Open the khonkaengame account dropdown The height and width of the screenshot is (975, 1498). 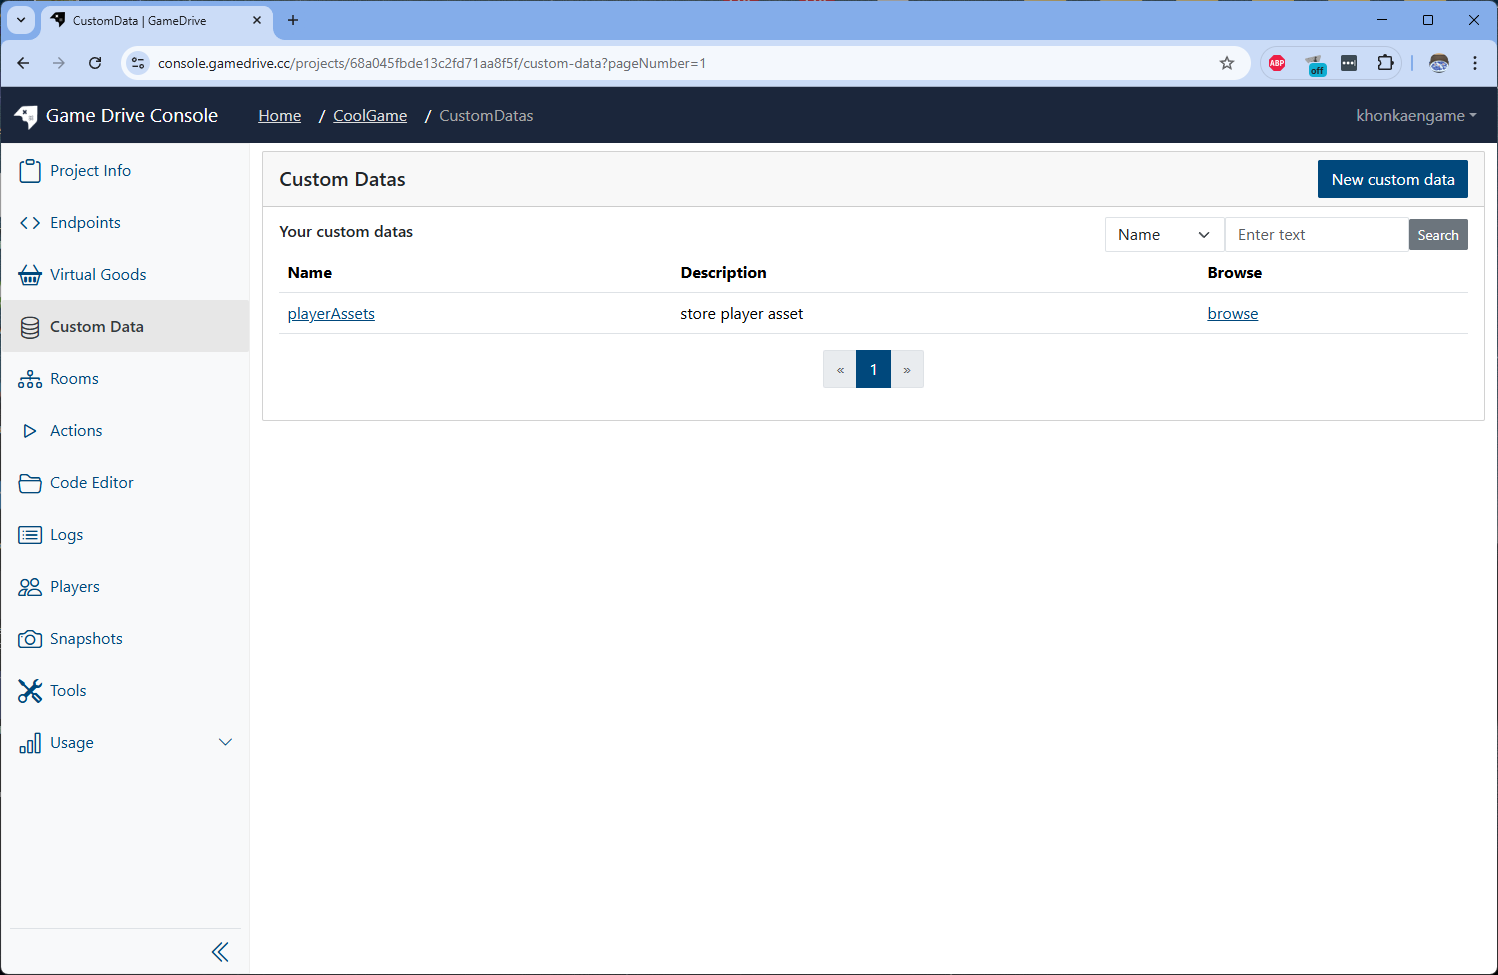click(x=1415, y=116)
